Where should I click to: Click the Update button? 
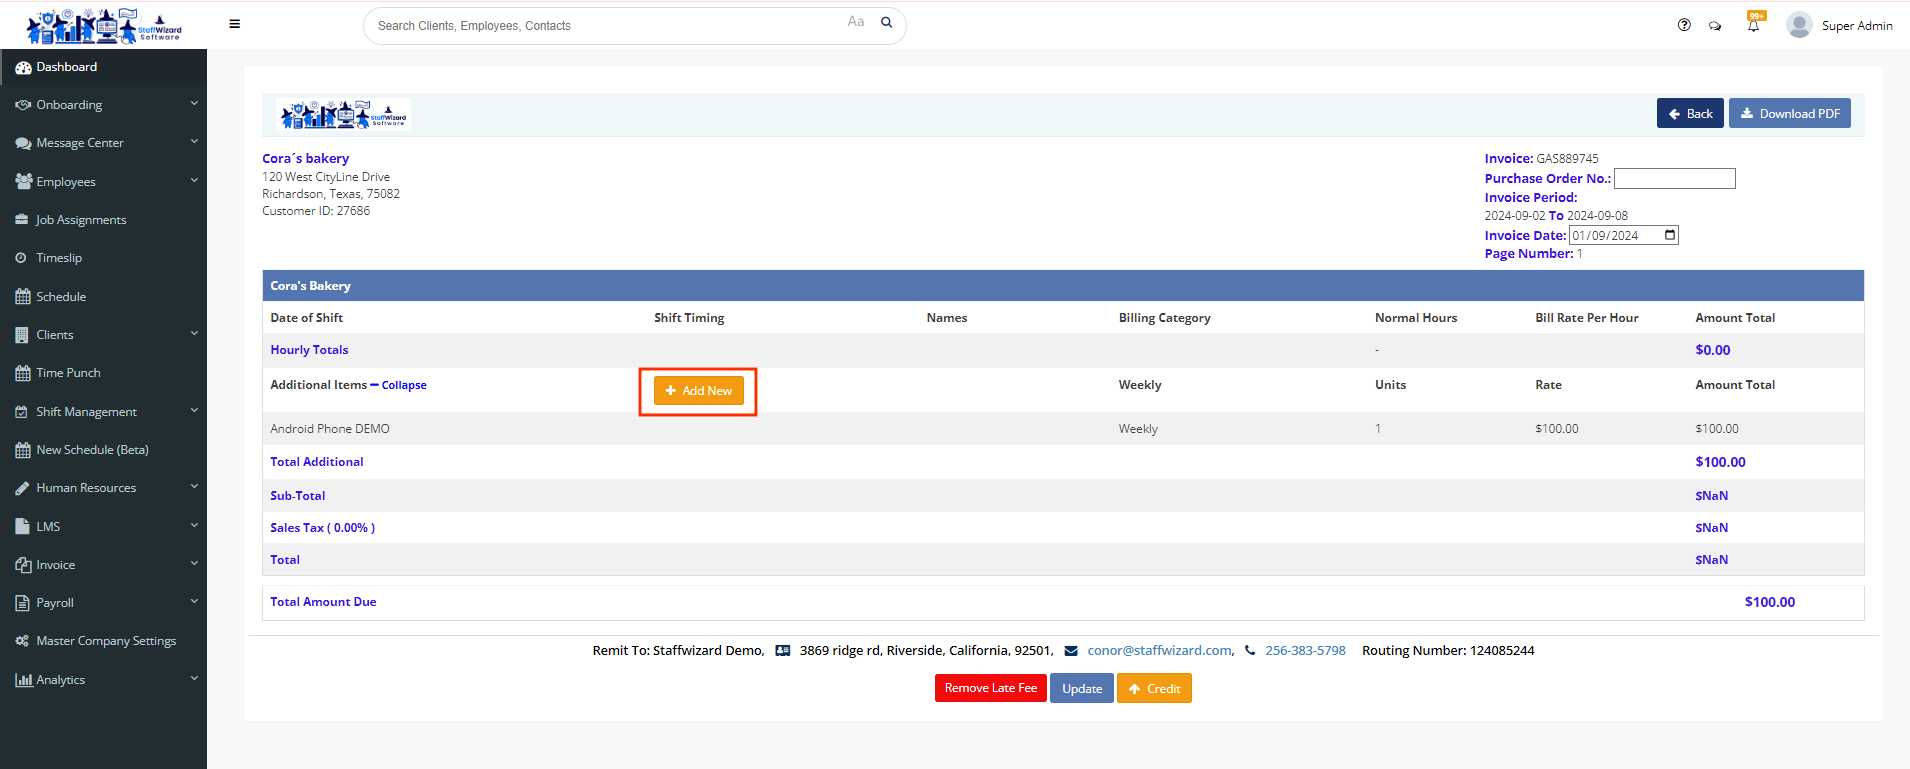tap(1082, 688)
